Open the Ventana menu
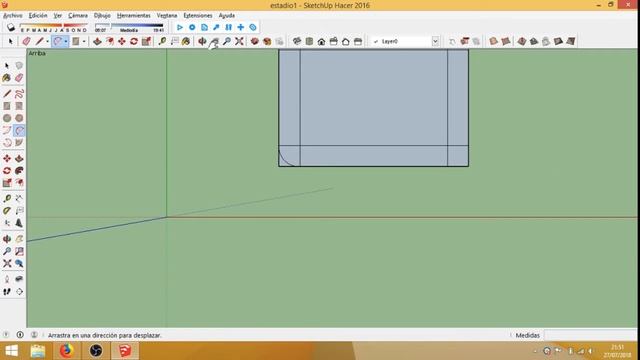 coord(167,16)
